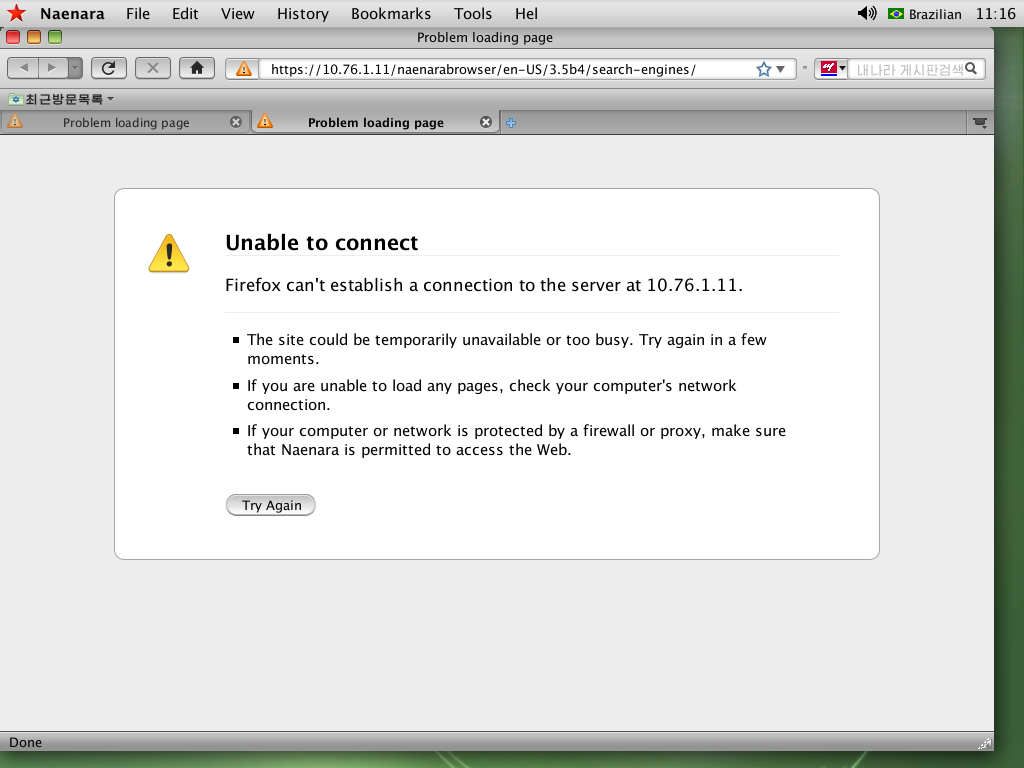Close the first Problem loading page tab
Viewport: 1024px width, 768px height.
236,122
